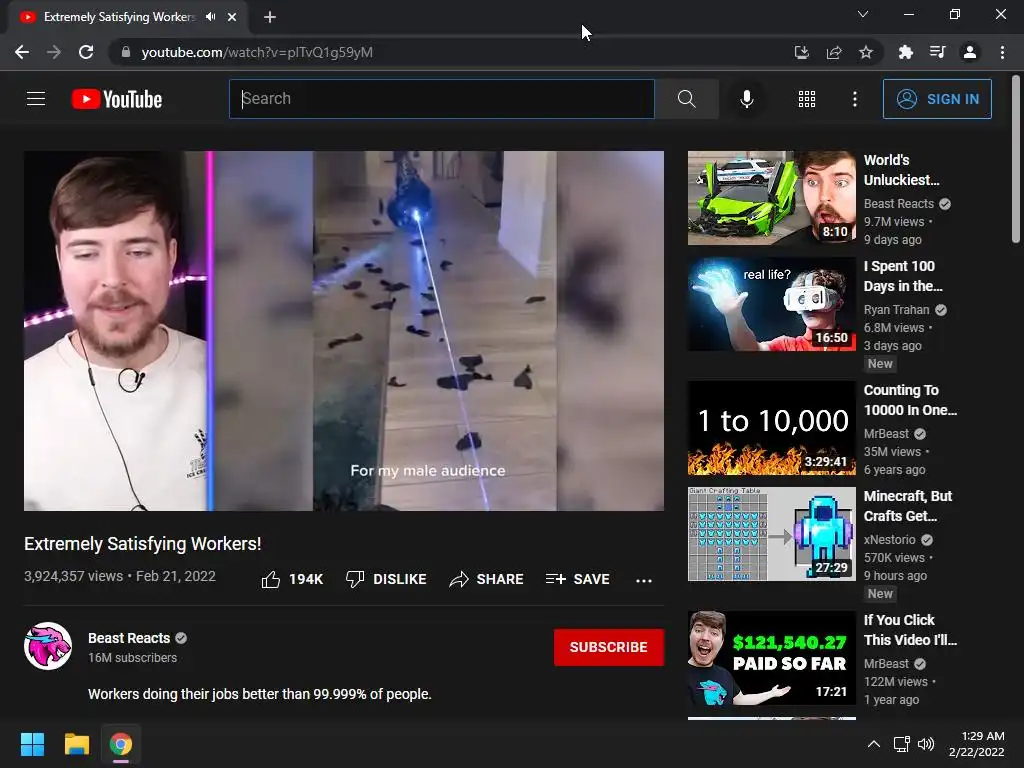
Task: Open the taskbar clock and date
Action: click(977, 744)
